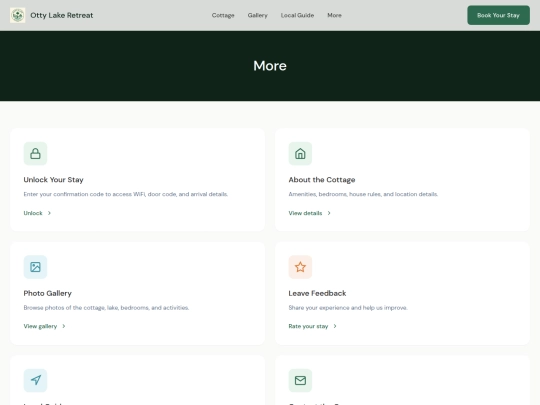Click the envelope mail icon card
Viewport: 540px width, 405px height.
300,380
